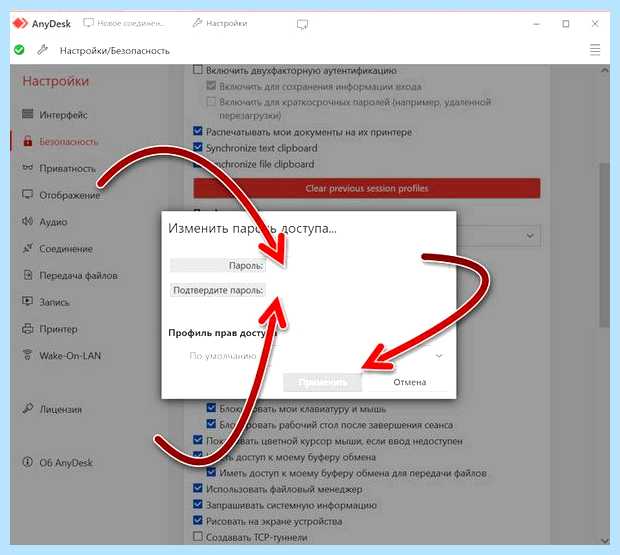Toggle Включить двухфакторную аутентификацию checkbox

tap(198, 70)
